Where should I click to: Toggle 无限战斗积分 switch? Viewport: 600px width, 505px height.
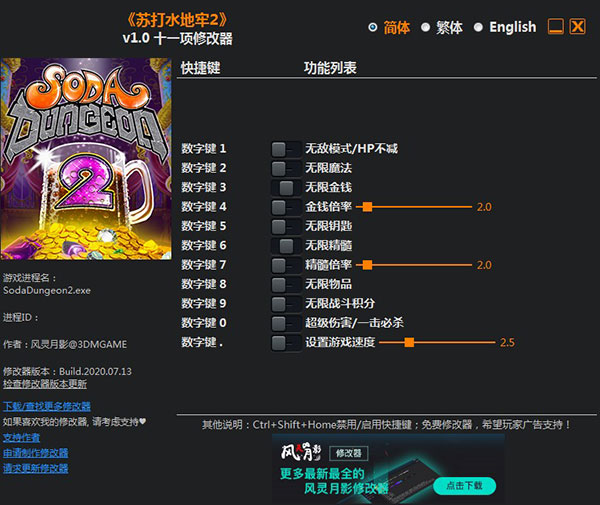pyautogui.click(x=286, y=304)
